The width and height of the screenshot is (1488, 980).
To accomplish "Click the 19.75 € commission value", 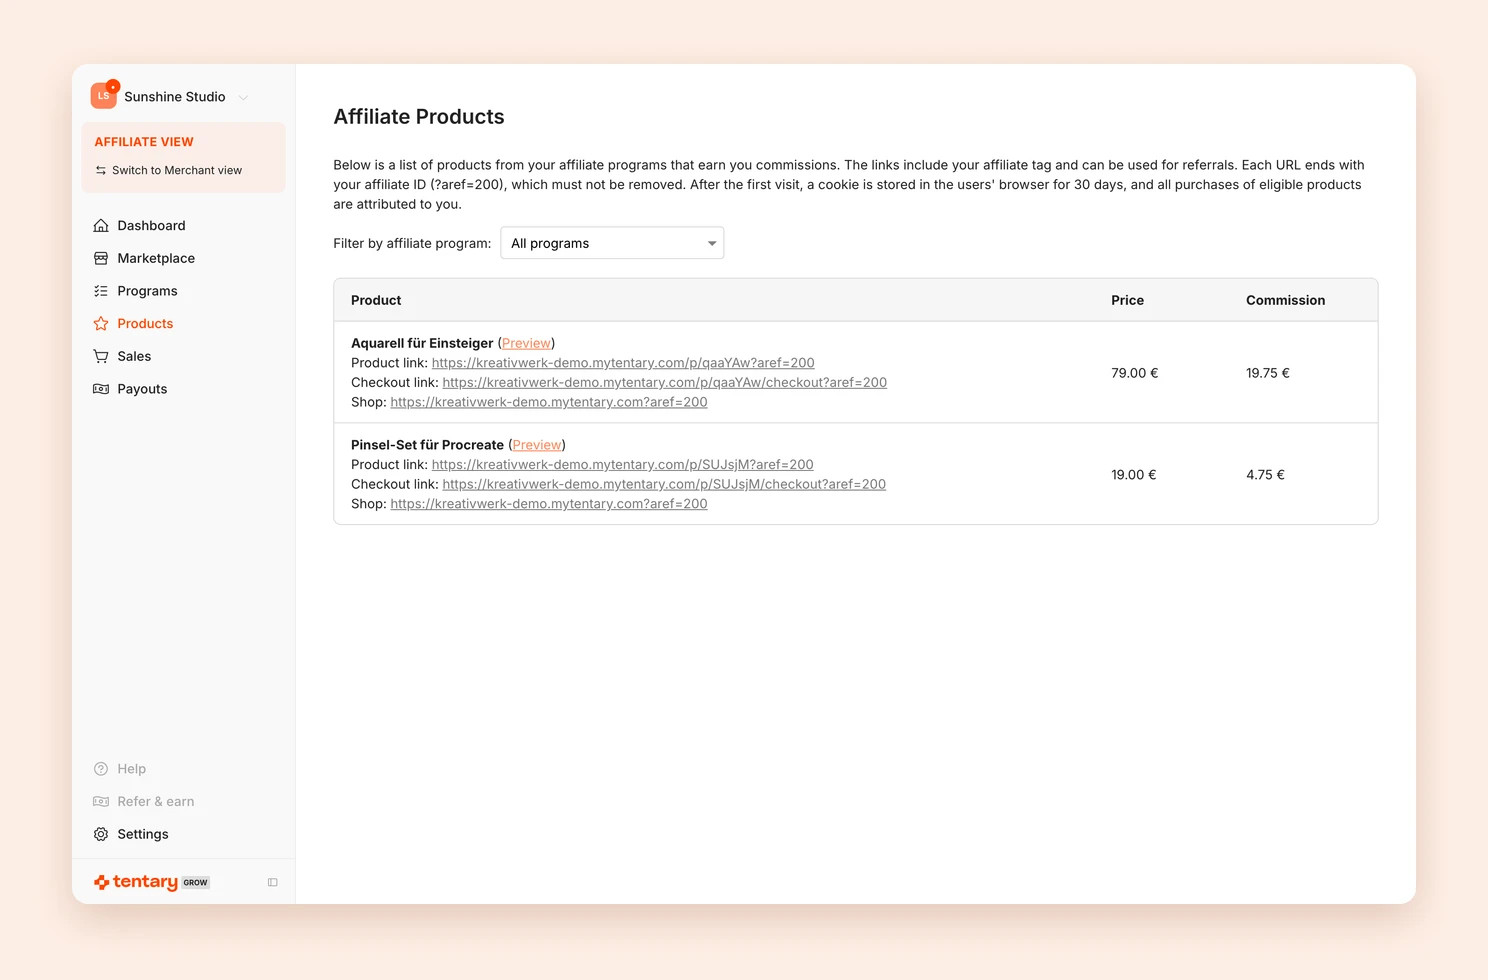I will [x=1268, y=373].
